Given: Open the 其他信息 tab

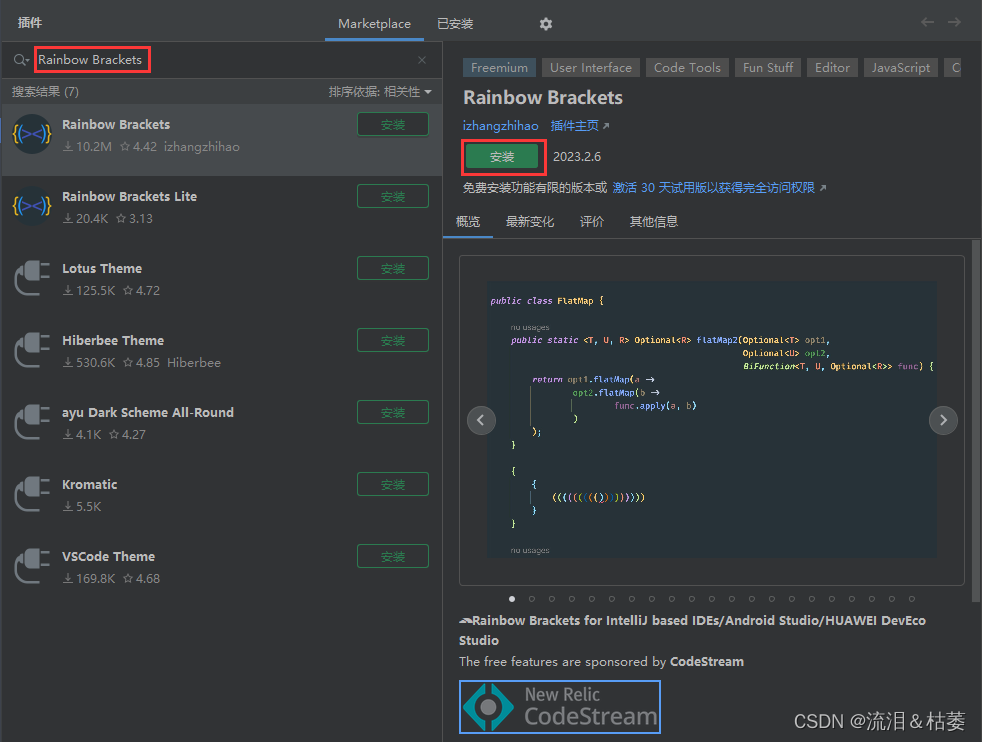Looking at the screenshot, I should [x=654, y=222].
